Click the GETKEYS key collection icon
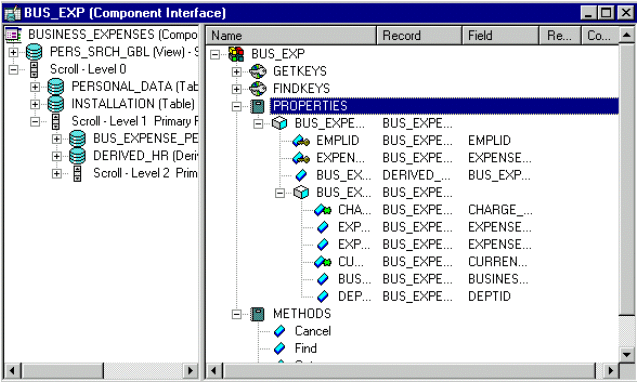The width and height of the screenshot is (637, 383). coord(258,71)
